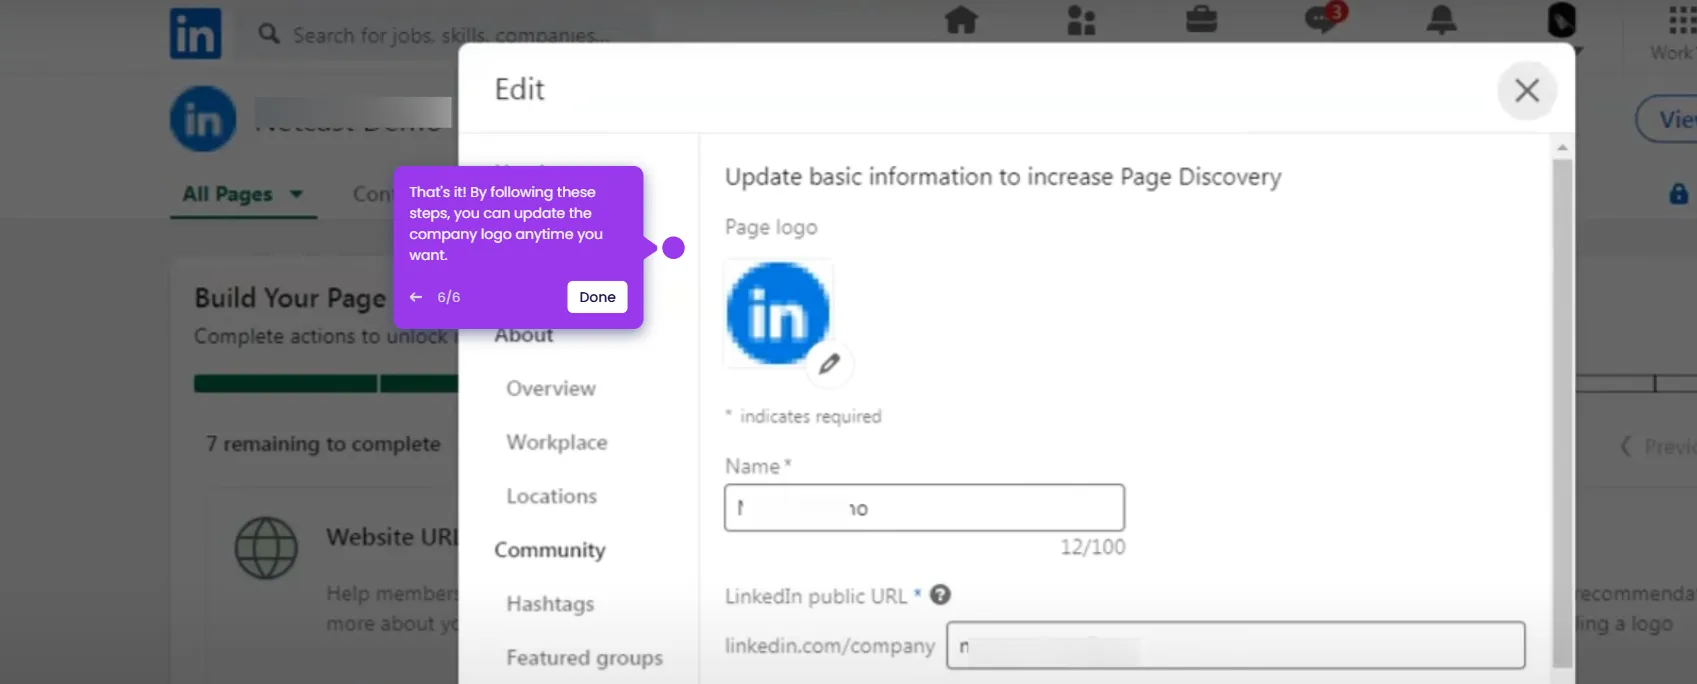Click the About section heading
1697x684 pixels.
click(x=524, y=335)
